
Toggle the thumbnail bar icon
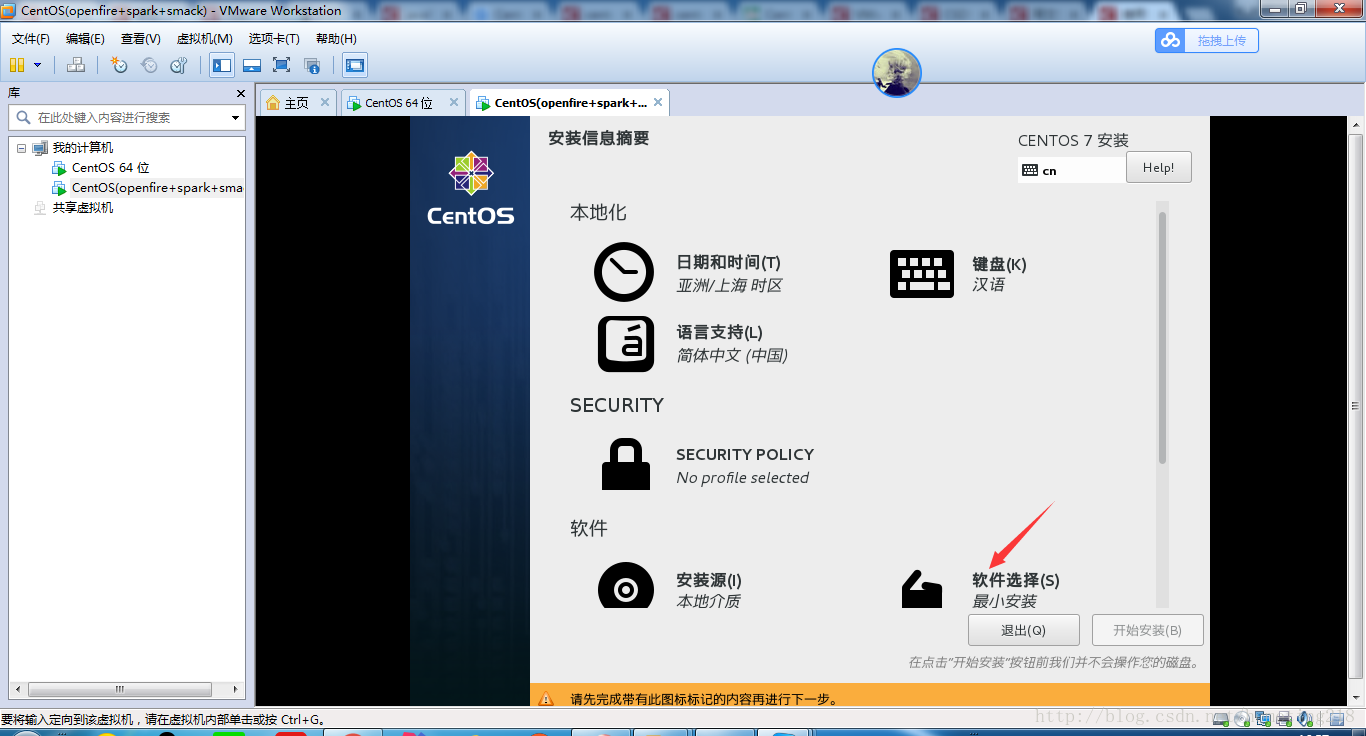point(252,65)
